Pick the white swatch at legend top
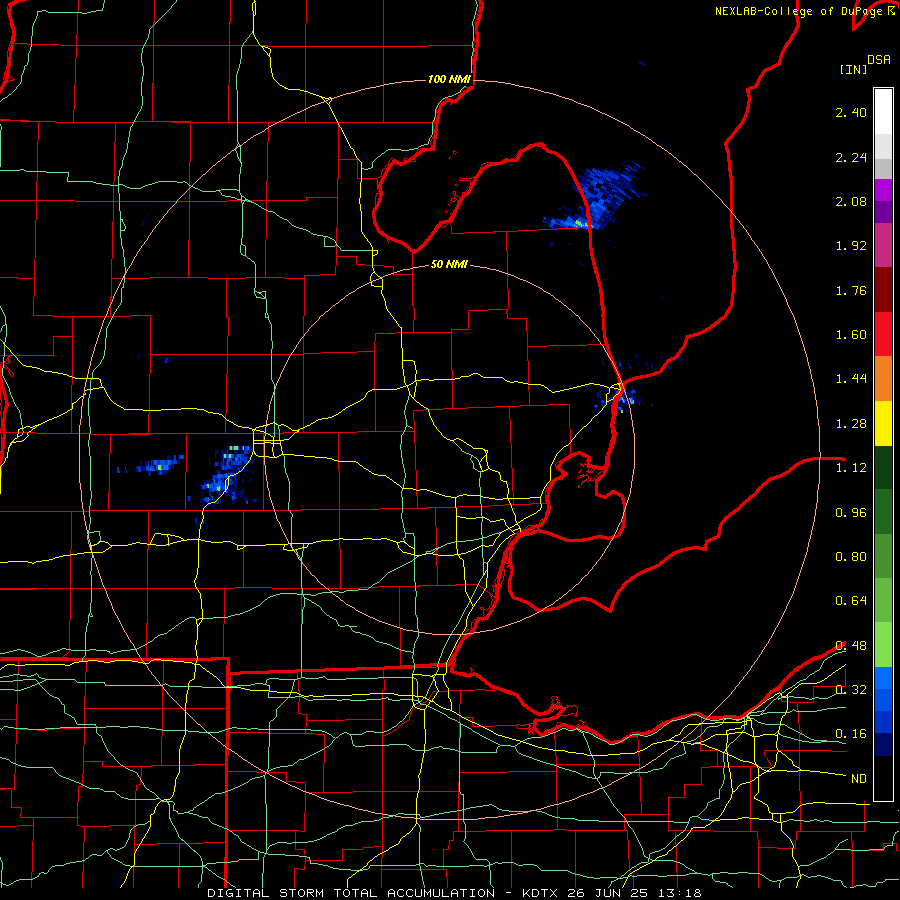 click(883, 111)
